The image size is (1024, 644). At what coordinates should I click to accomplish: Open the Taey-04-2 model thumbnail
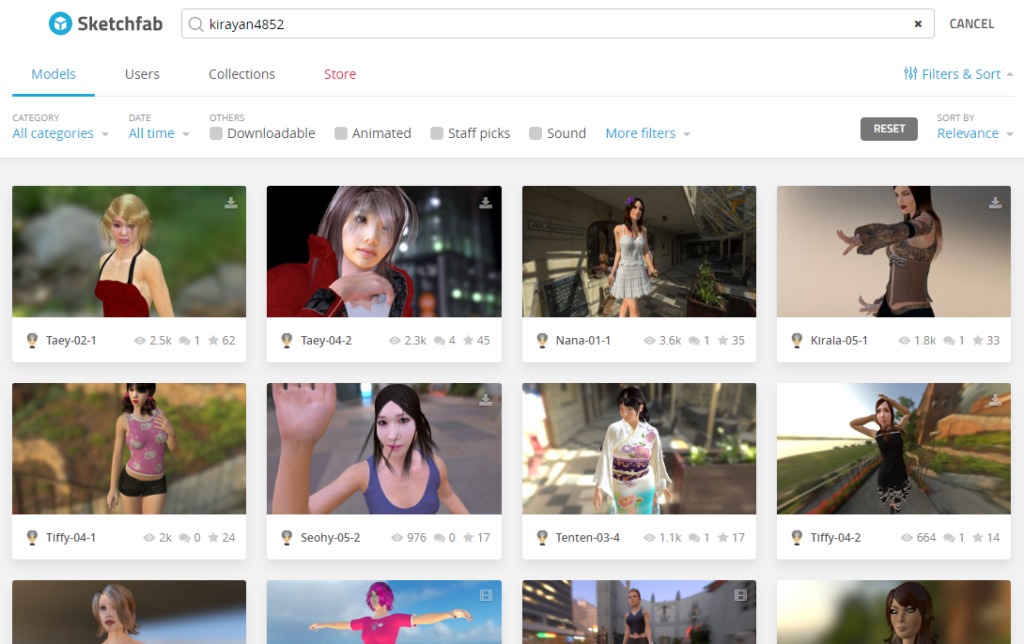point(384,251)
